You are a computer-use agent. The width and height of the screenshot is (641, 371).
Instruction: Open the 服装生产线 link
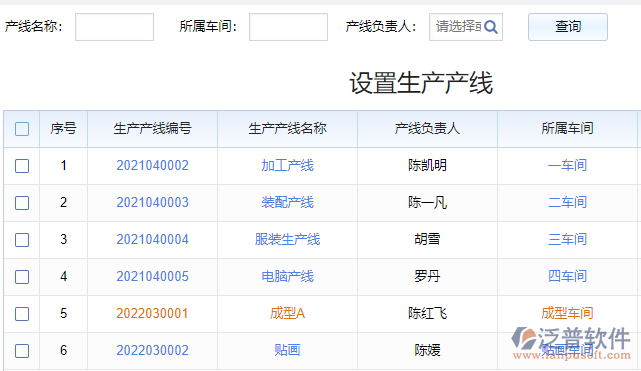(287, 239)
